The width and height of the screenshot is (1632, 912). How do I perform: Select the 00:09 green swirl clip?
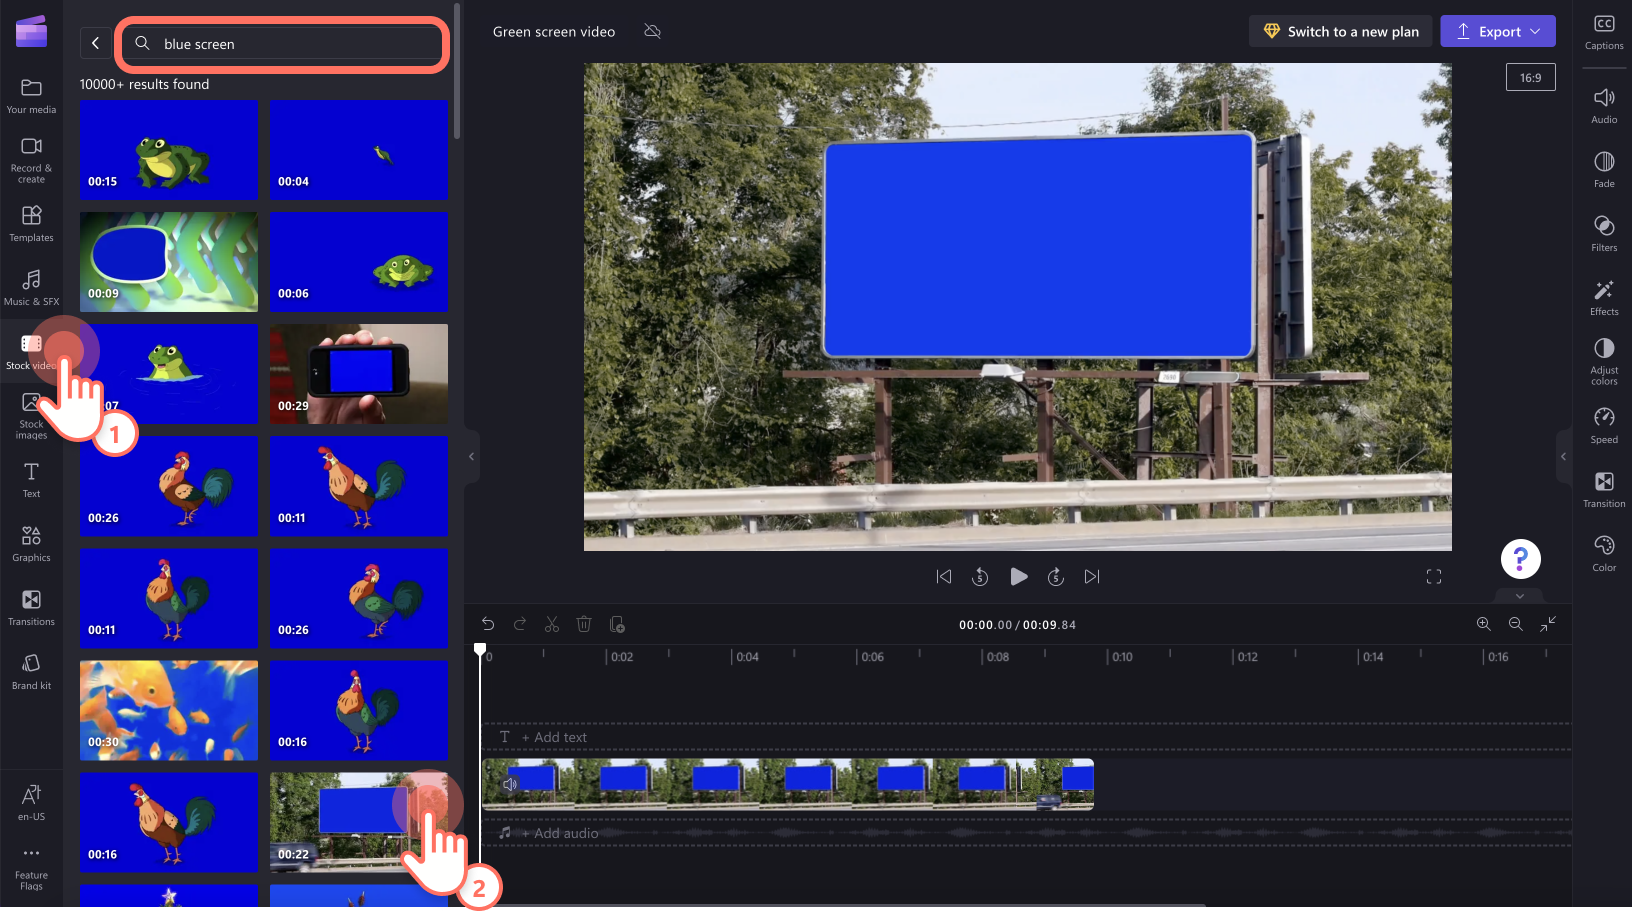(169, 262)
